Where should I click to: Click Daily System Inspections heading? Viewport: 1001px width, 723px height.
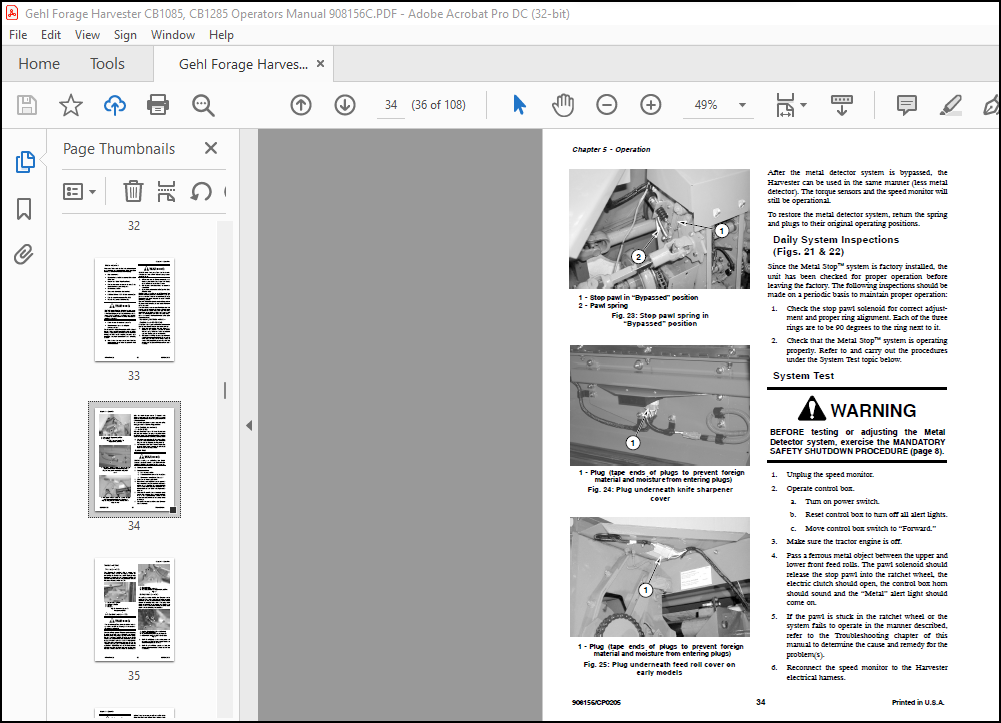pyautogui.click(x=836, y=245)
